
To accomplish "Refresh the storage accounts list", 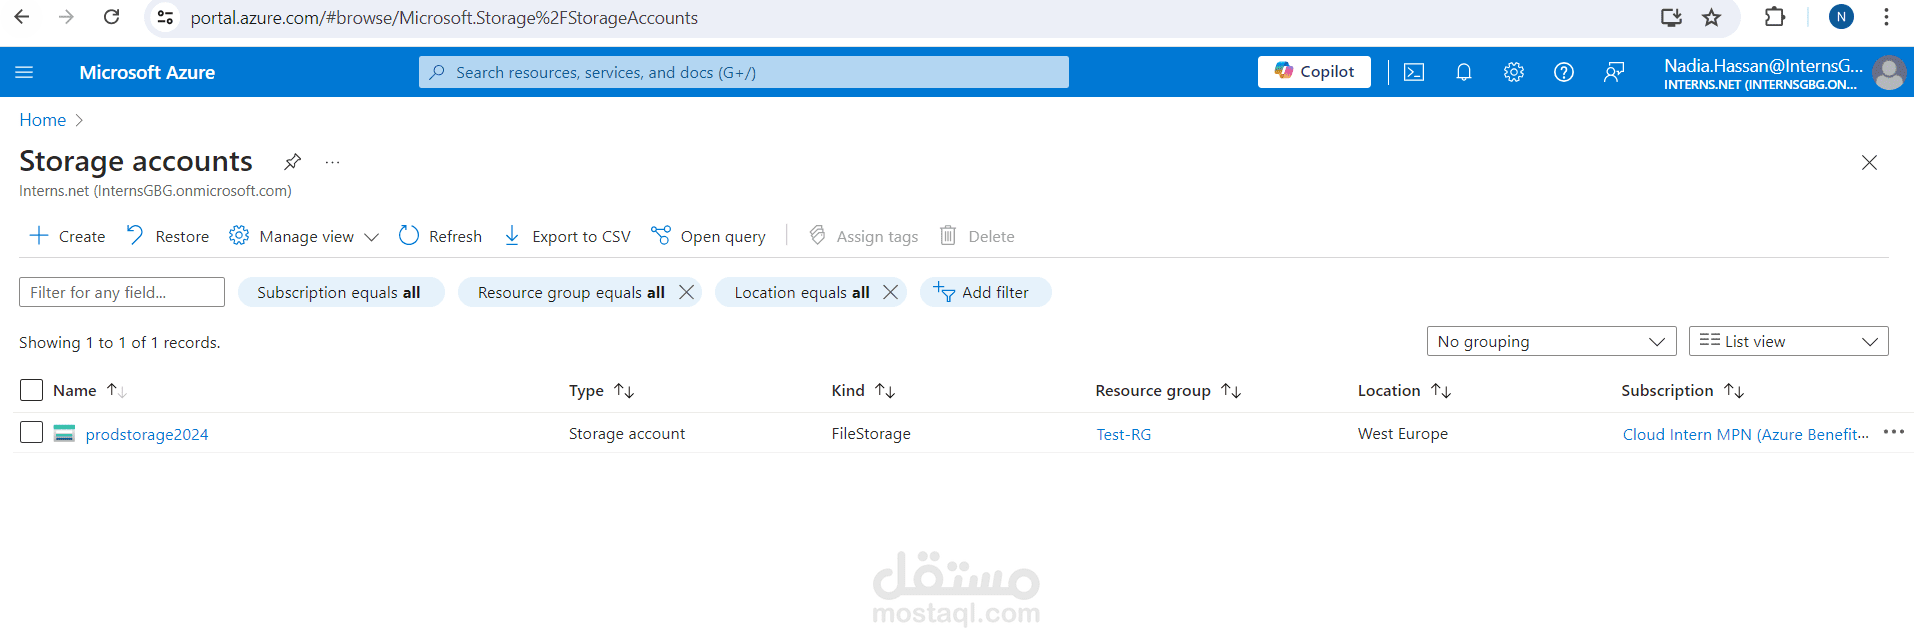I will tap(440, 236).
